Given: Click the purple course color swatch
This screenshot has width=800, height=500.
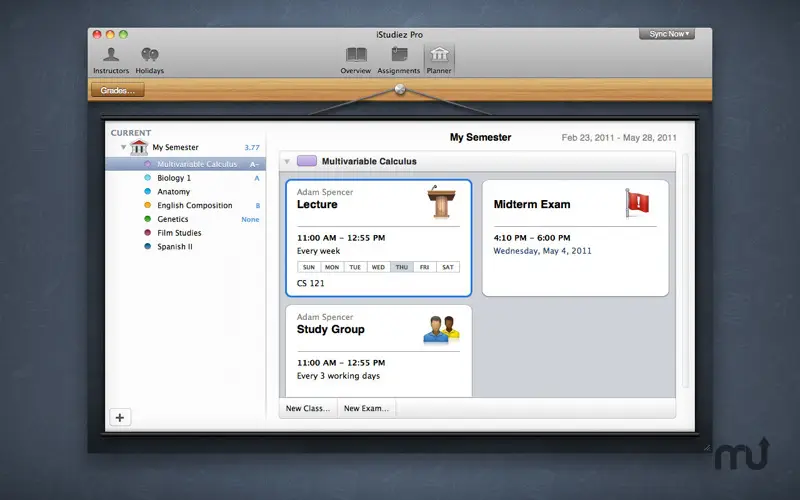Looking at the screenshot, I should tap(307, 161).
